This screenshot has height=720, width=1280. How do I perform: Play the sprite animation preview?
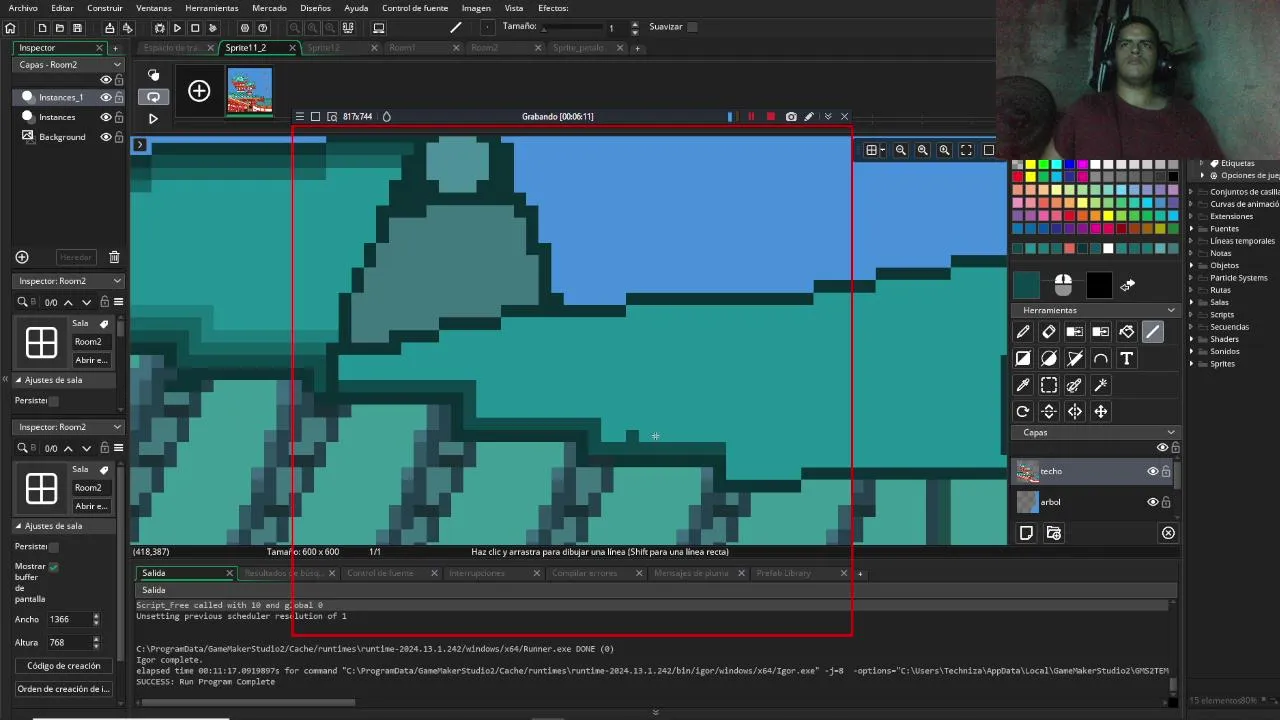[153, 118]
